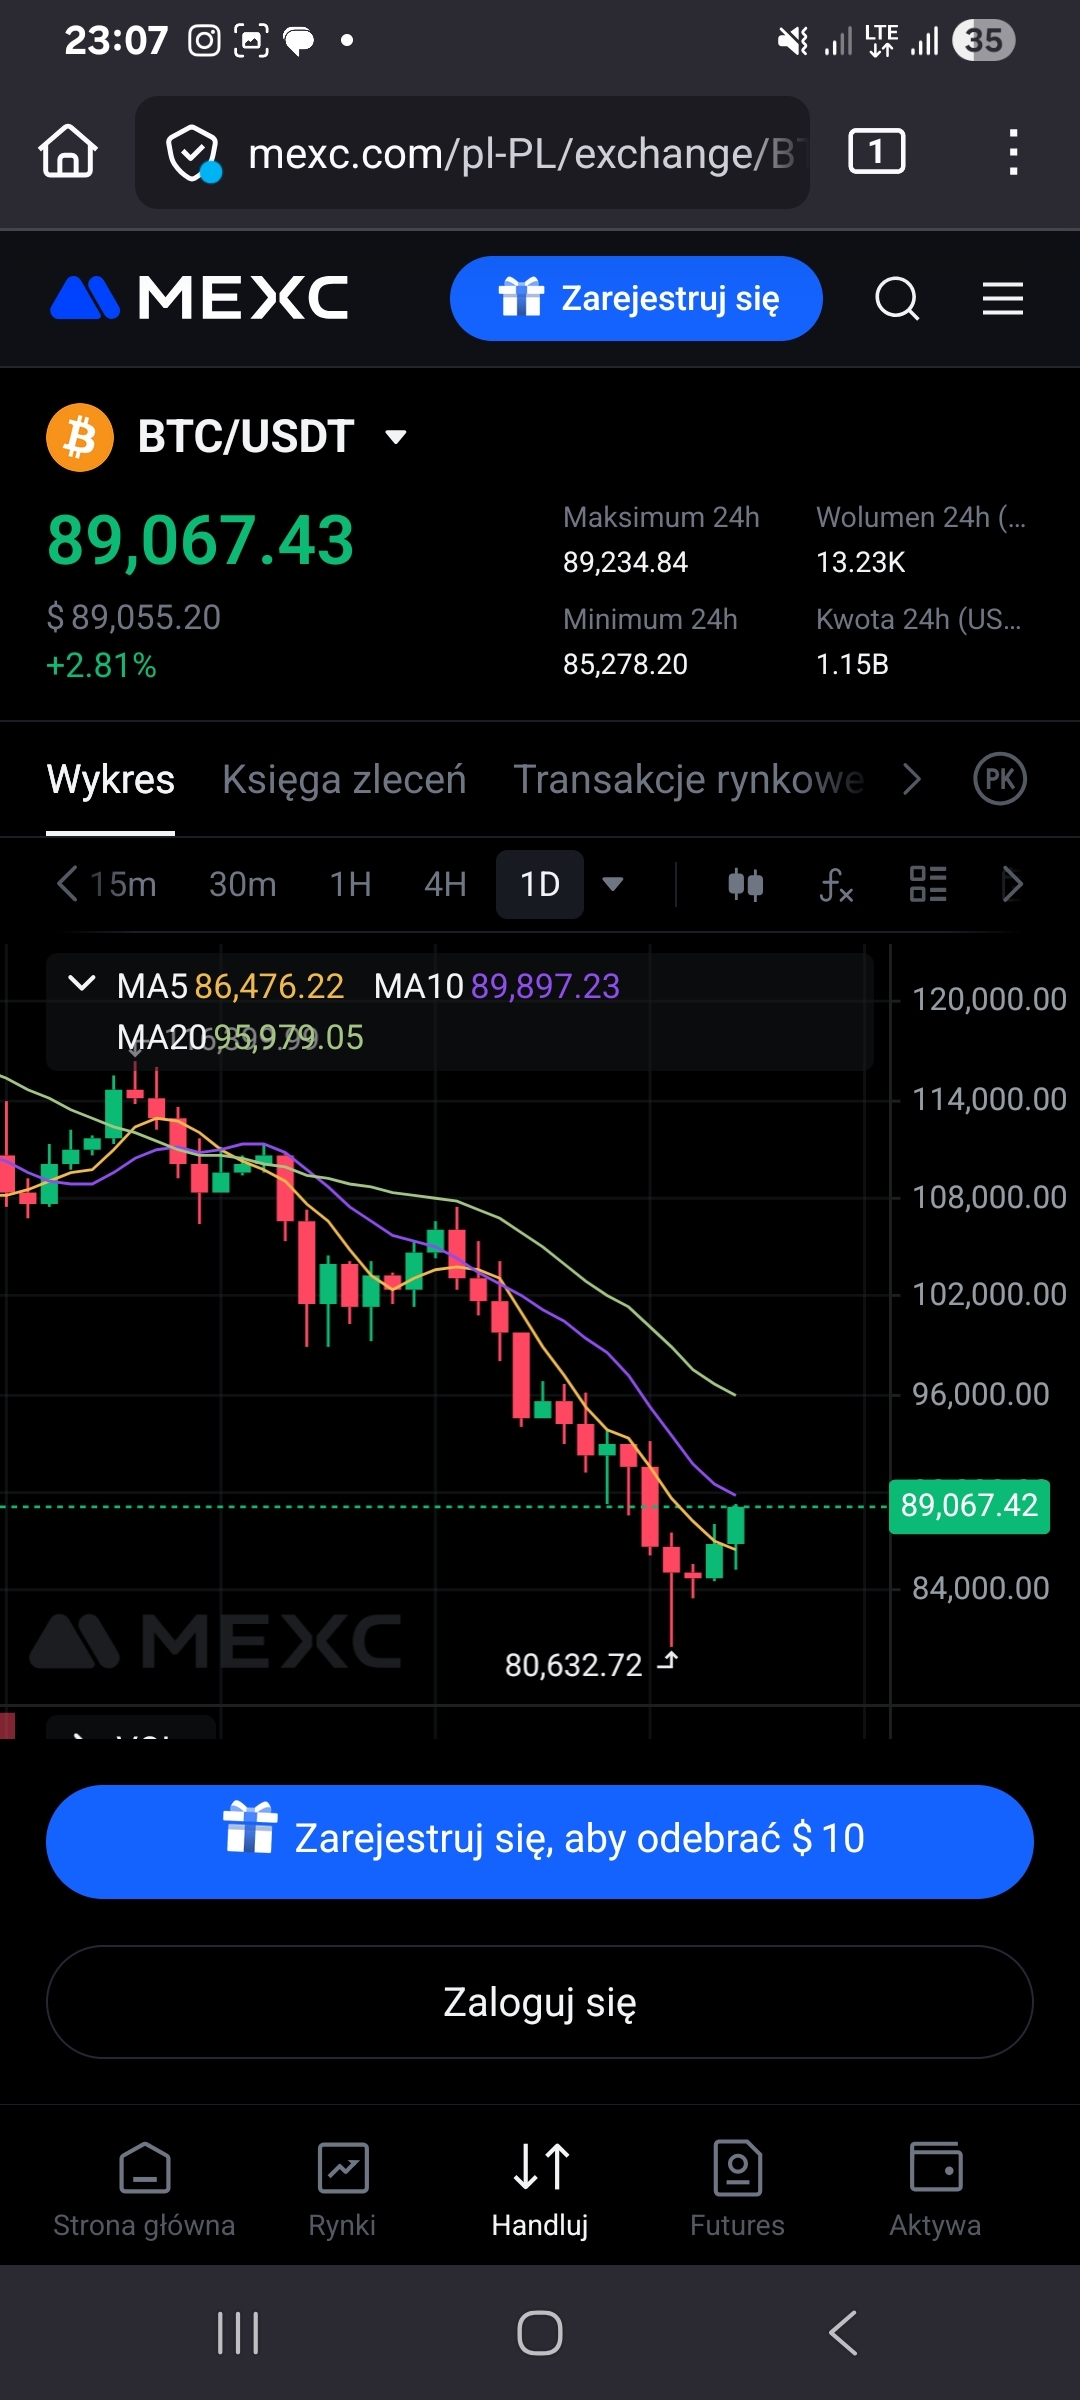Select the 4H timeframe

point(445,884)
